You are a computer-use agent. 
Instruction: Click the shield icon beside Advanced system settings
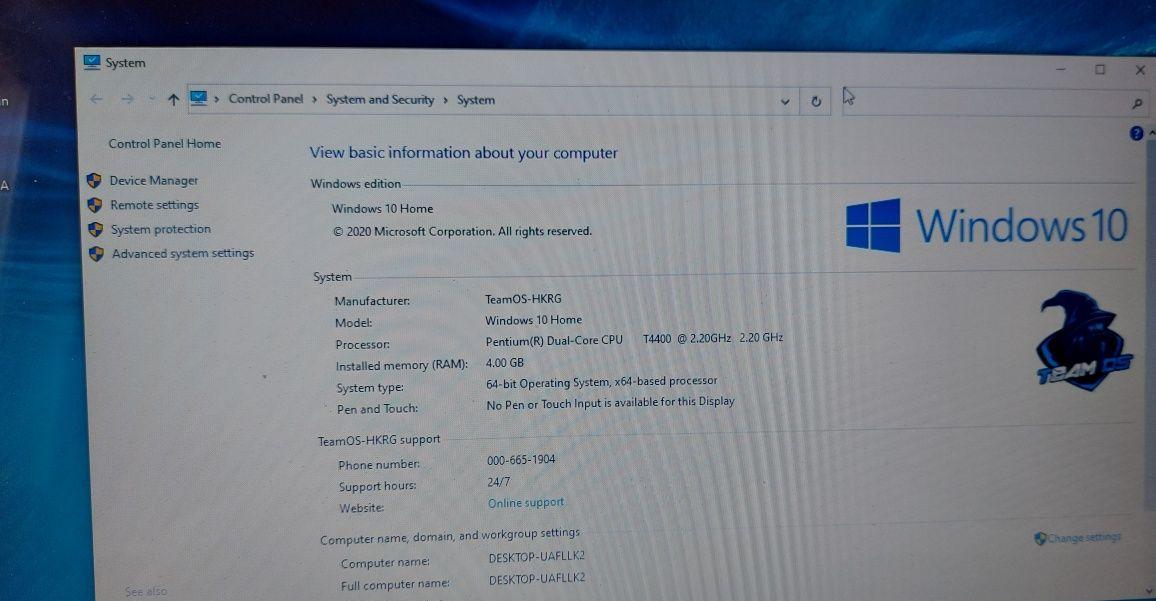coord(96,254)
